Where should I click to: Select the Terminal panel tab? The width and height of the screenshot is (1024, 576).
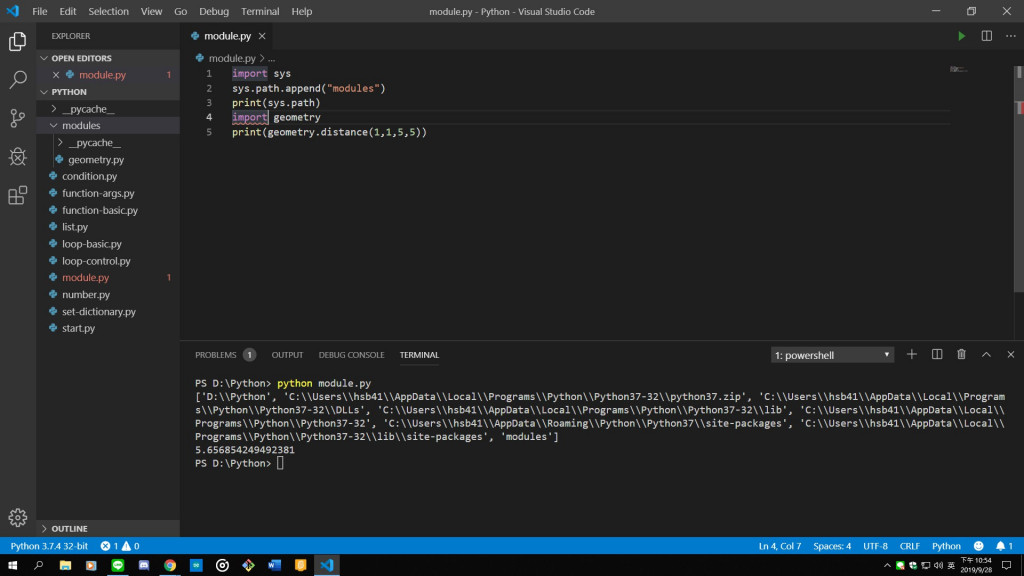[419, 355]
